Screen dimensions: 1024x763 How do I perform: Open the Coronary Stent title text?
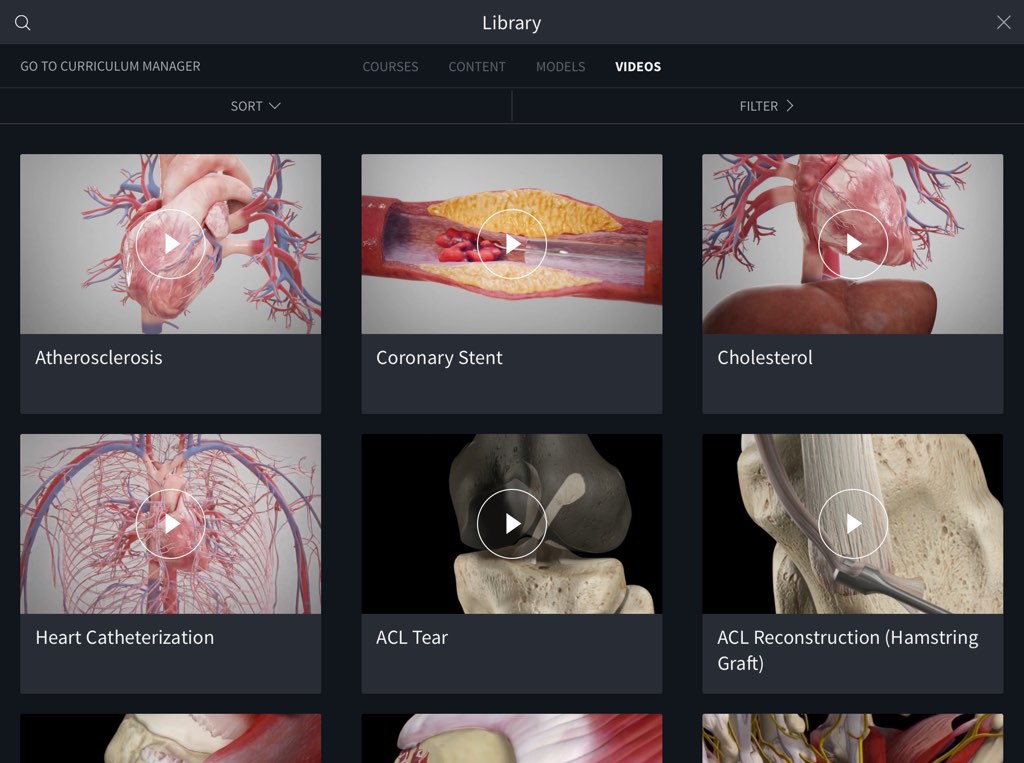440,357
